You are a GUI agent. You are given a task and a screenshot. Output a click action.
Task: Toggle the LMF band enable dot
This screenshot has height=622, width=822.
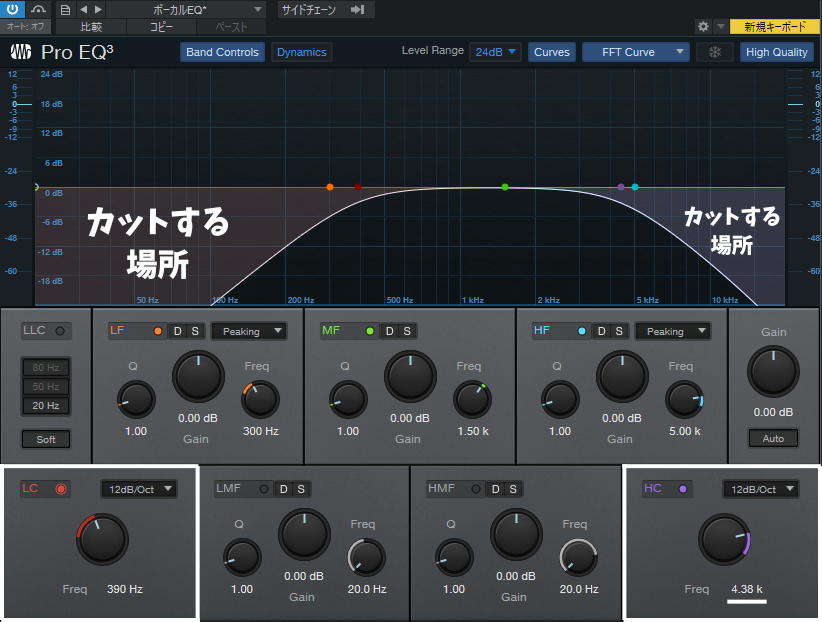(x=264, y=489)
